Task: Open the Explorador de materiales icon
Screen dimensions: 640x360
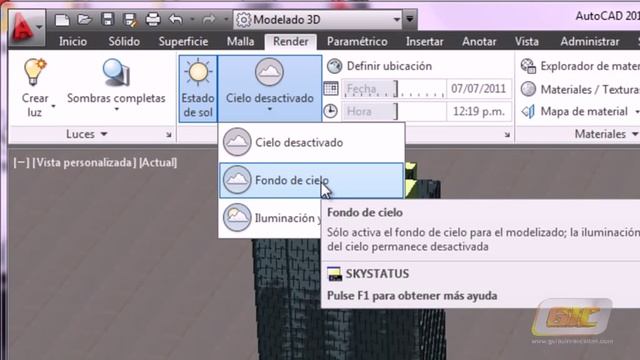Action: tap(528, 66)
